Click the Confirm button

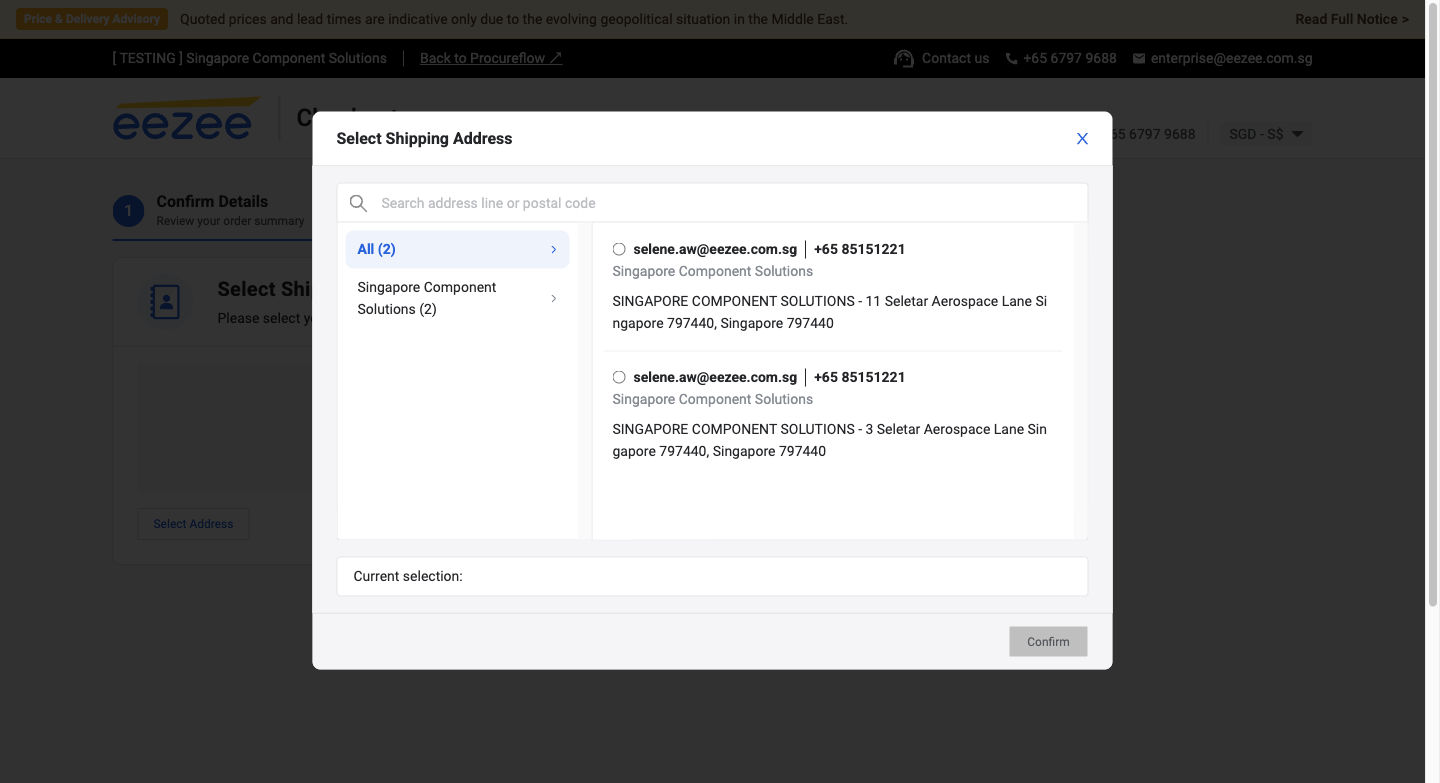1048,642
